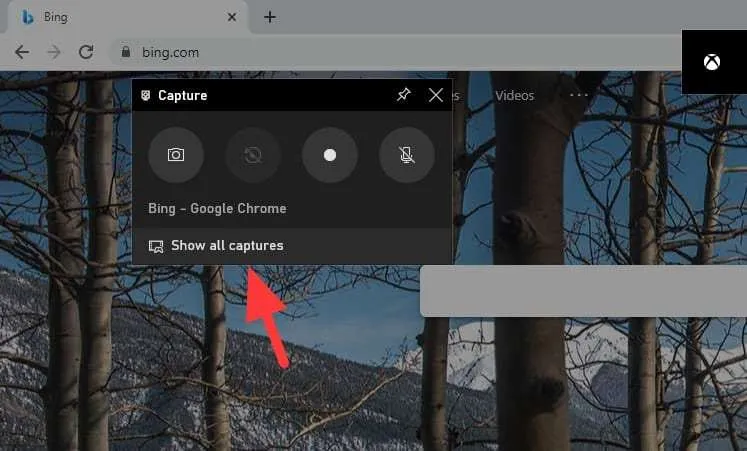This screenshot has width=747, height=451.
Task: Go back in Chrome browser
Action: (x=22, y=52)
